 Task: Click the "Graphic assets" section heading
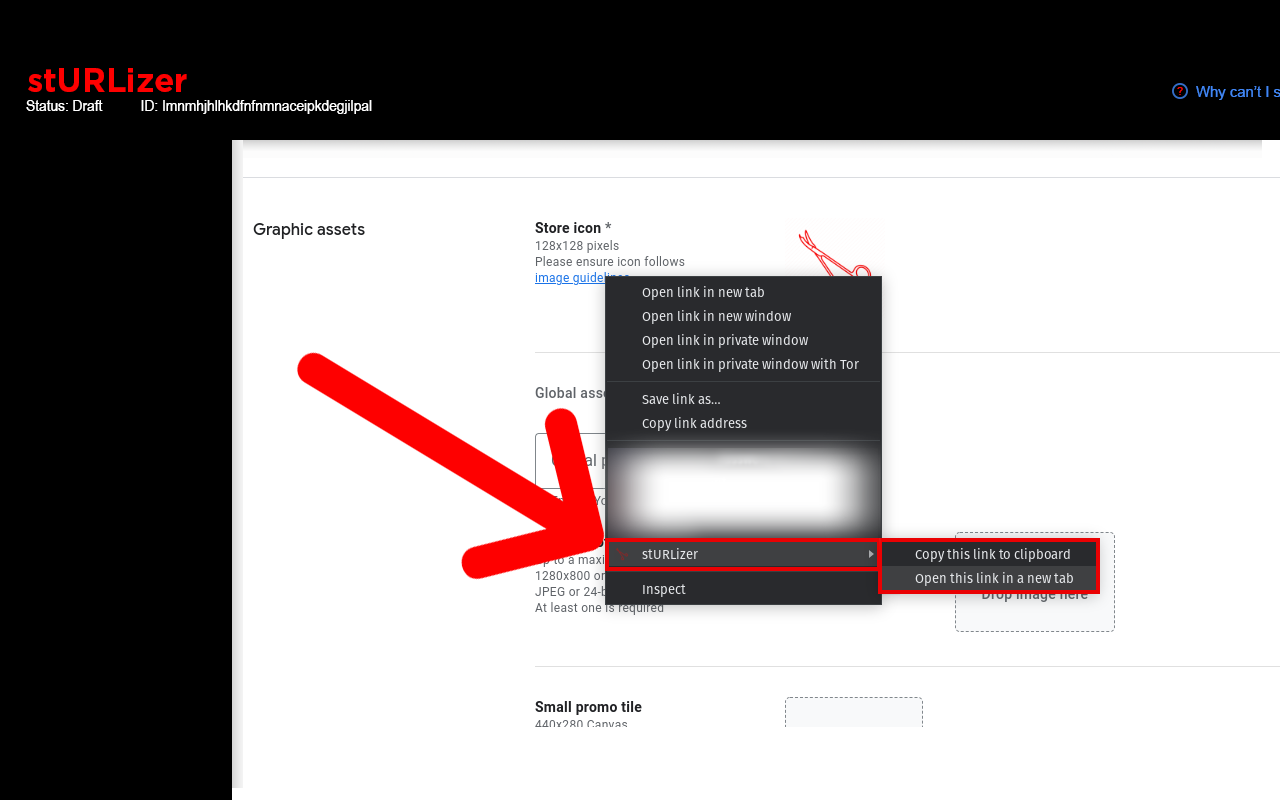pyautogui.click(x=309, y=229)
